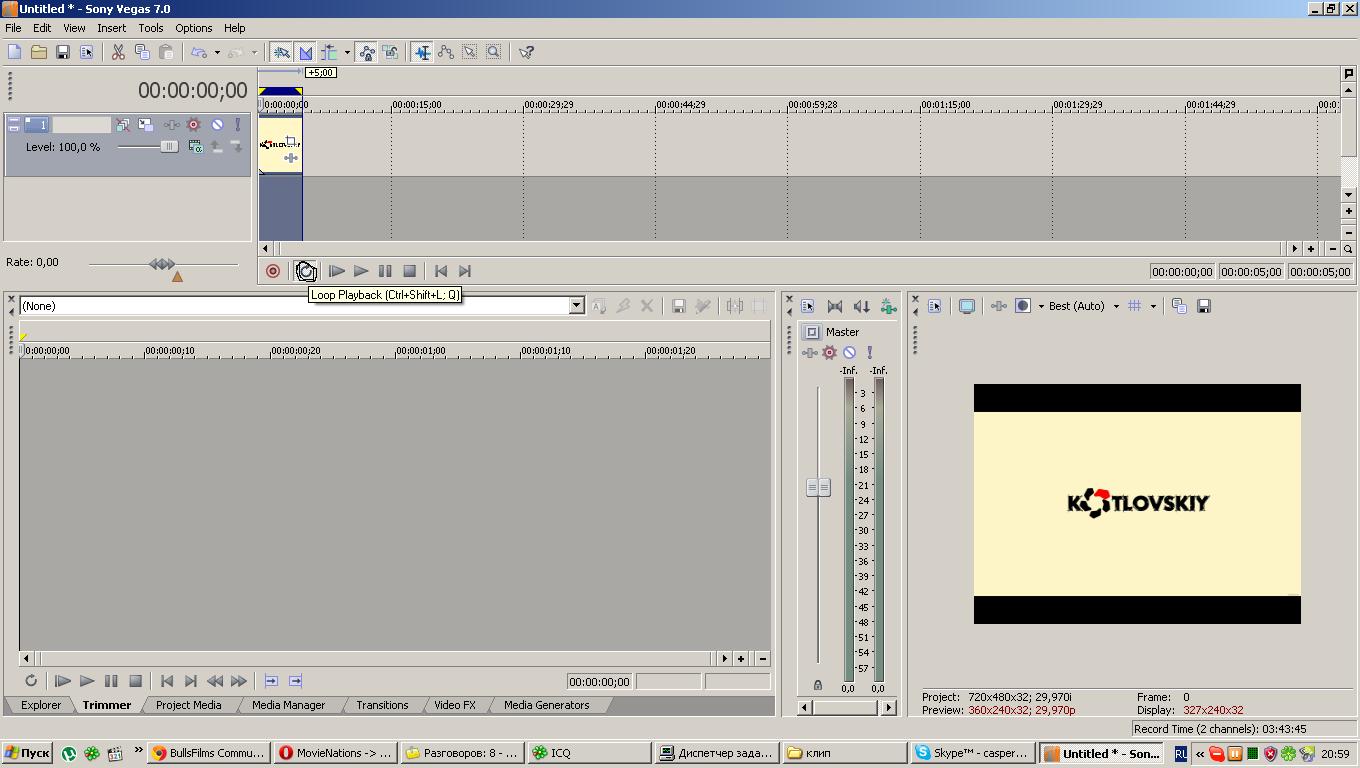
Task: Create a new project with the New icon
Action: click(x=14, y=52)
